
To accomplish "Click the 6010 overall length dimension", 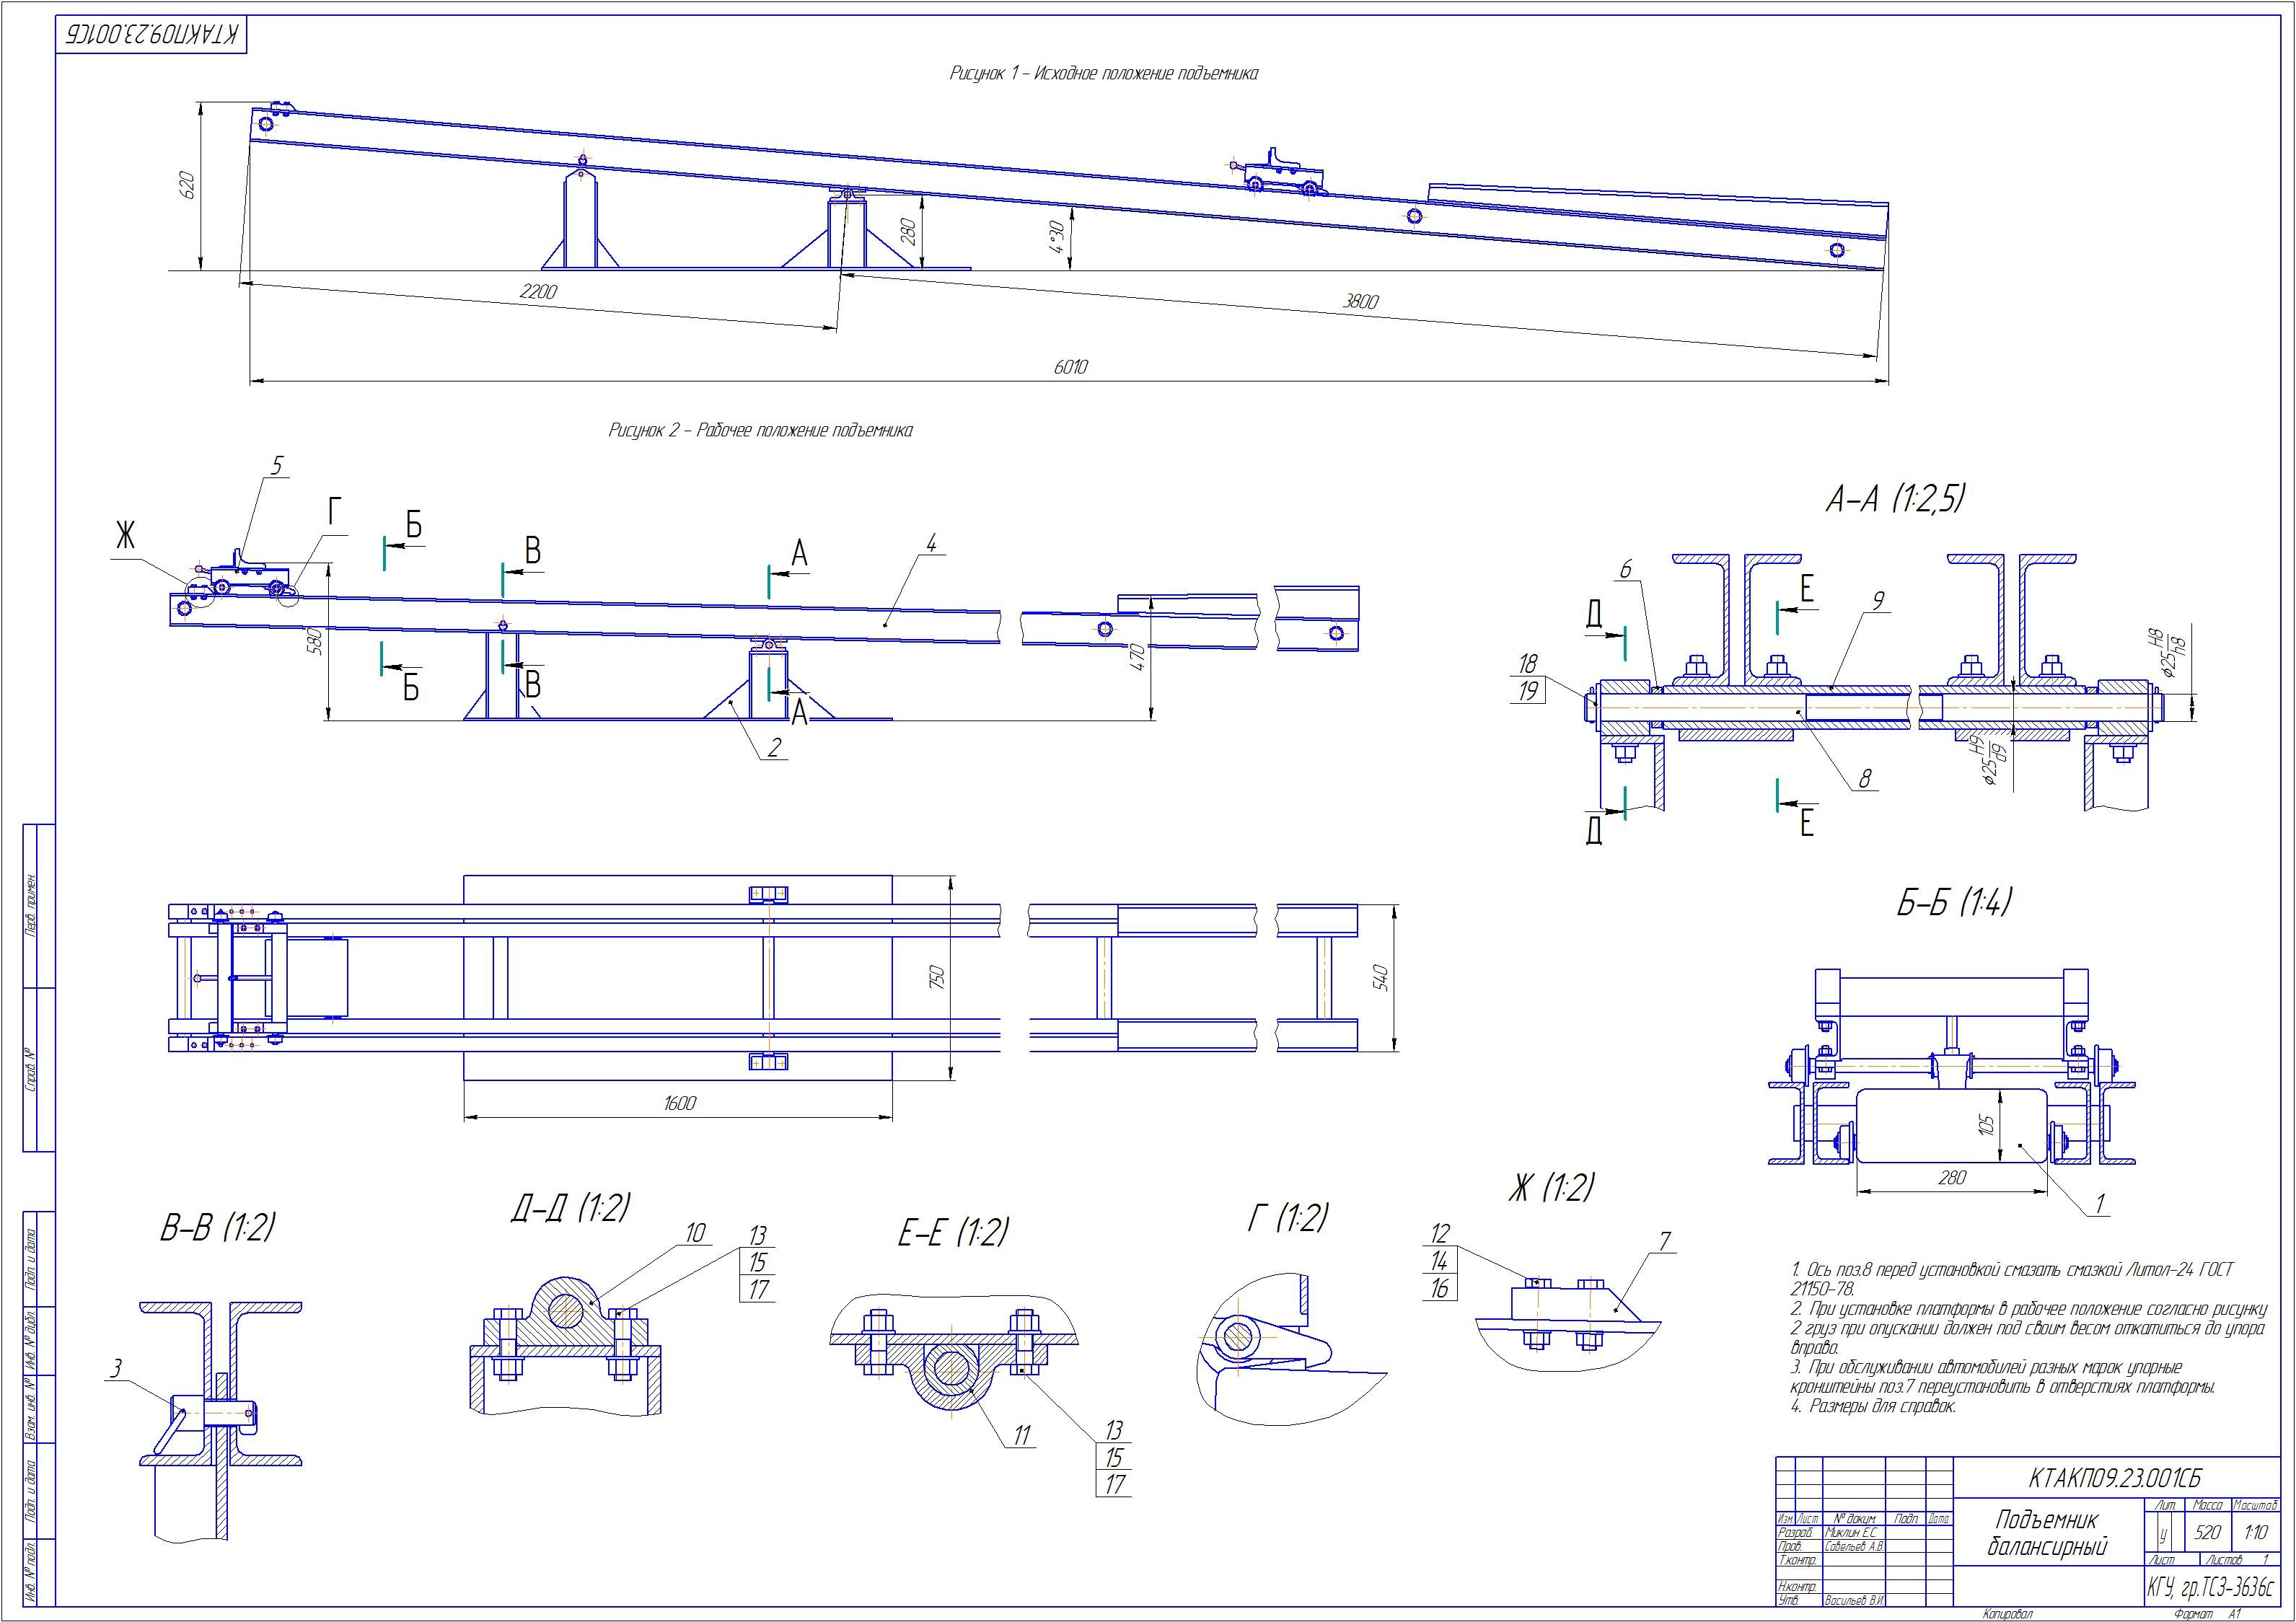I will (1070, 367).
